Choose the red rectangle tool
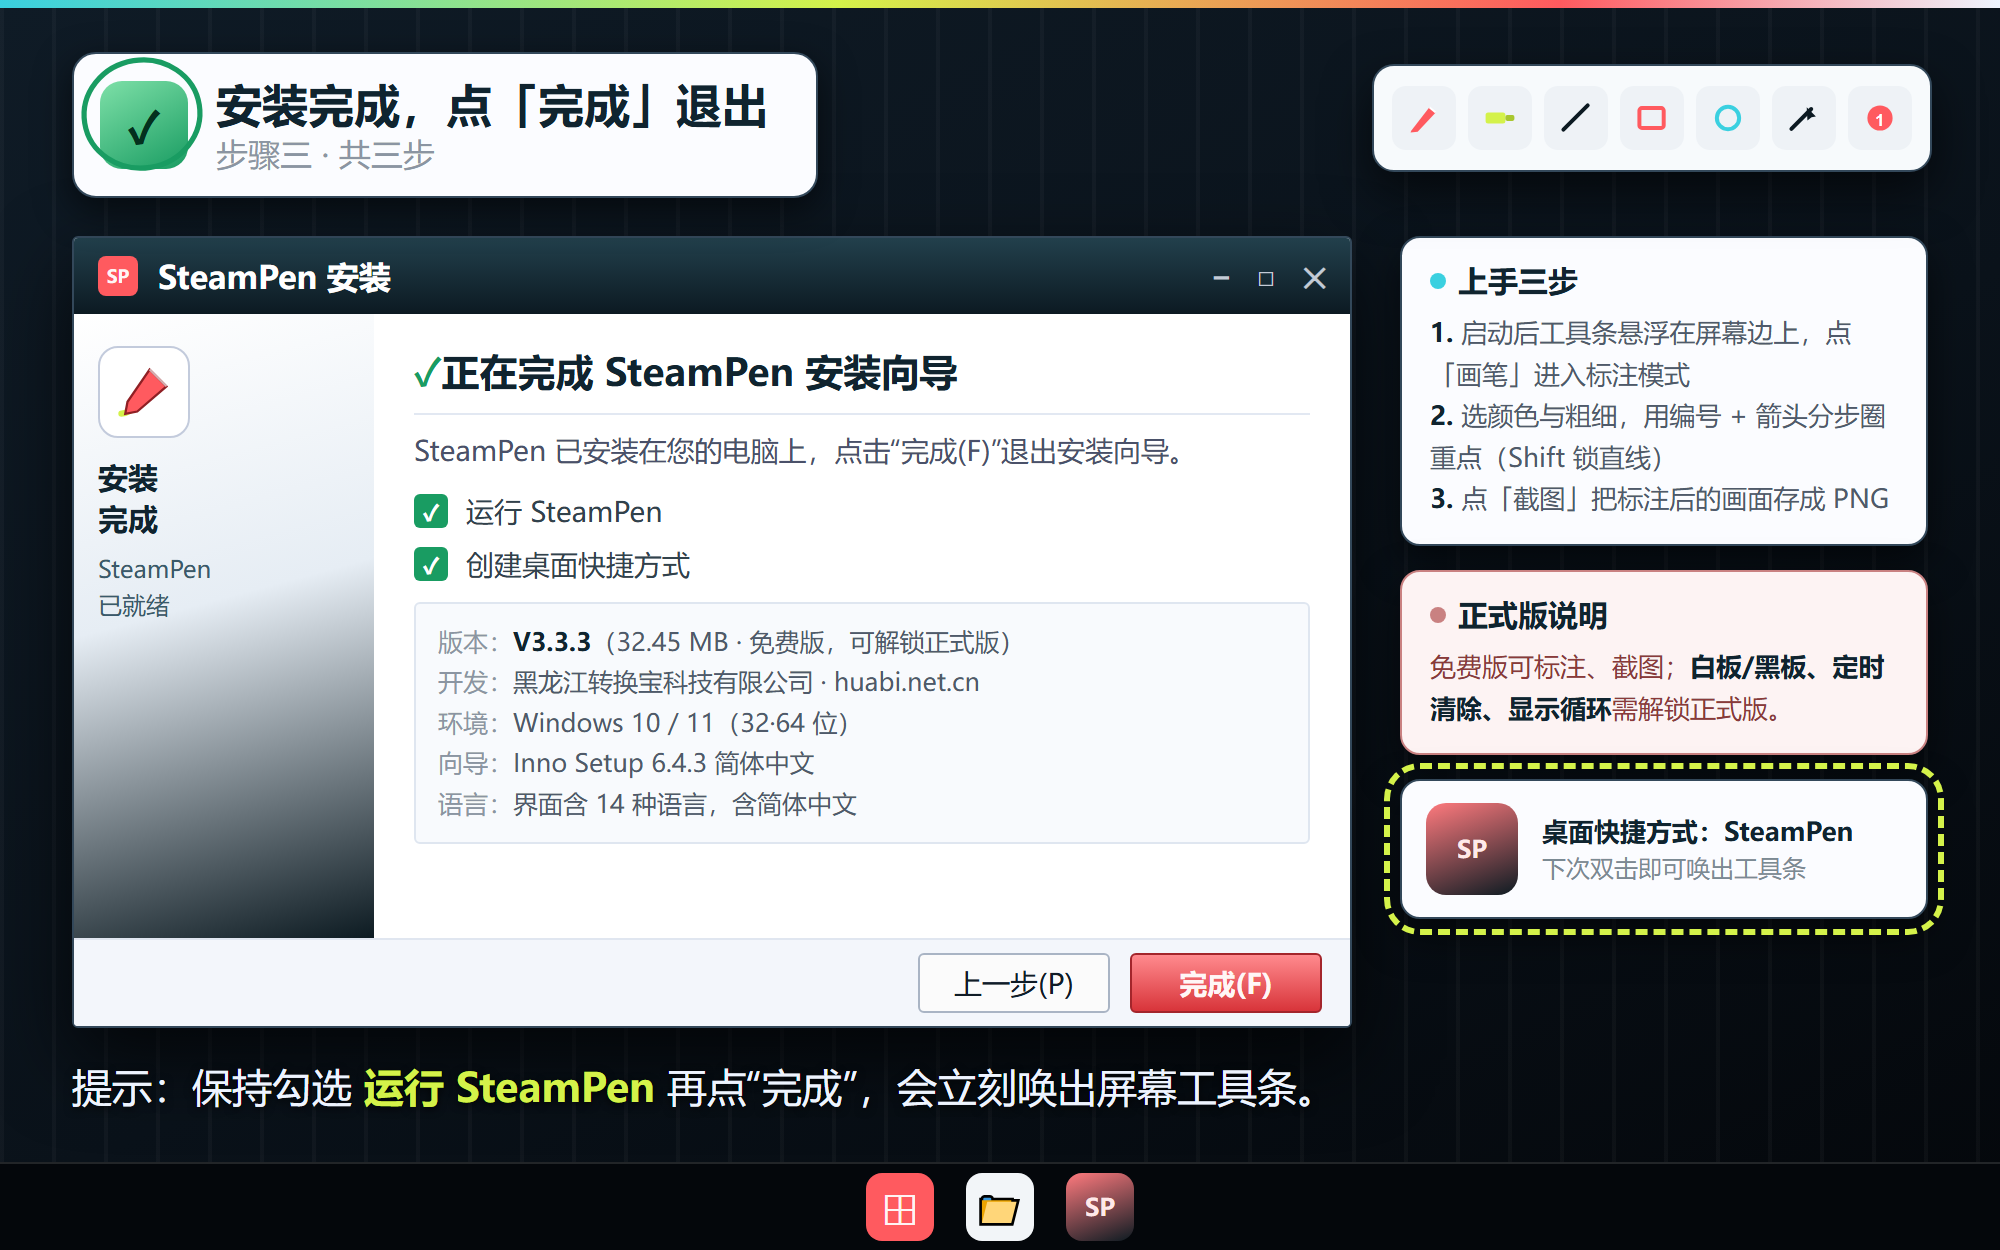Viewport: 2000px width, 1250px height. [x=1651, y=119]
